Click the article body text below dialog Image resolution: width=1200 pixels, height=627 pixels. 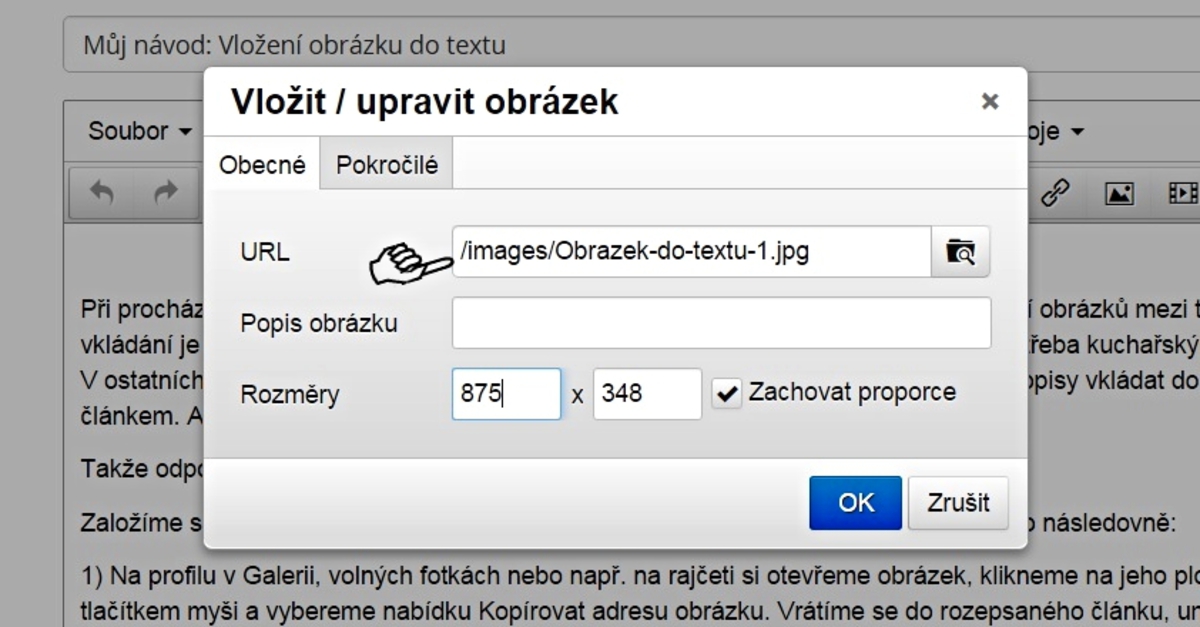(600, 590)
